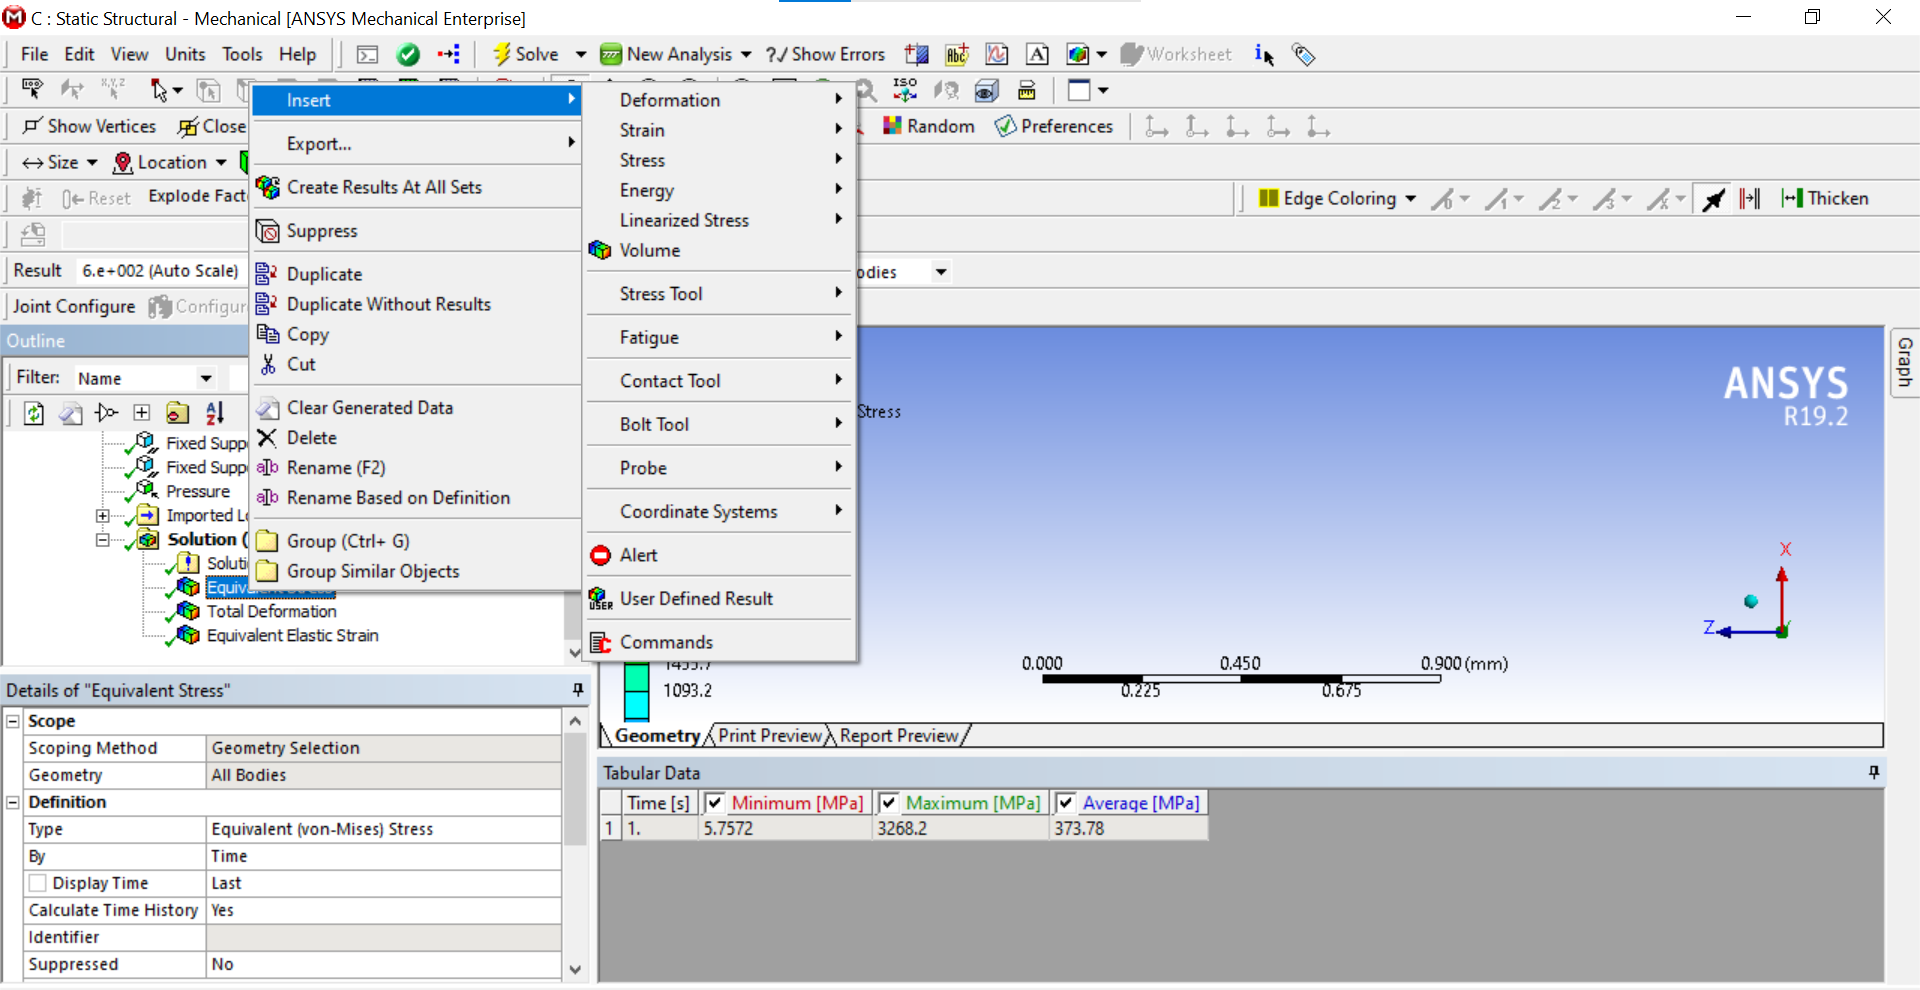Click the Show Vertices icon
Screen dimensions: 1920x990
(33, 126)
